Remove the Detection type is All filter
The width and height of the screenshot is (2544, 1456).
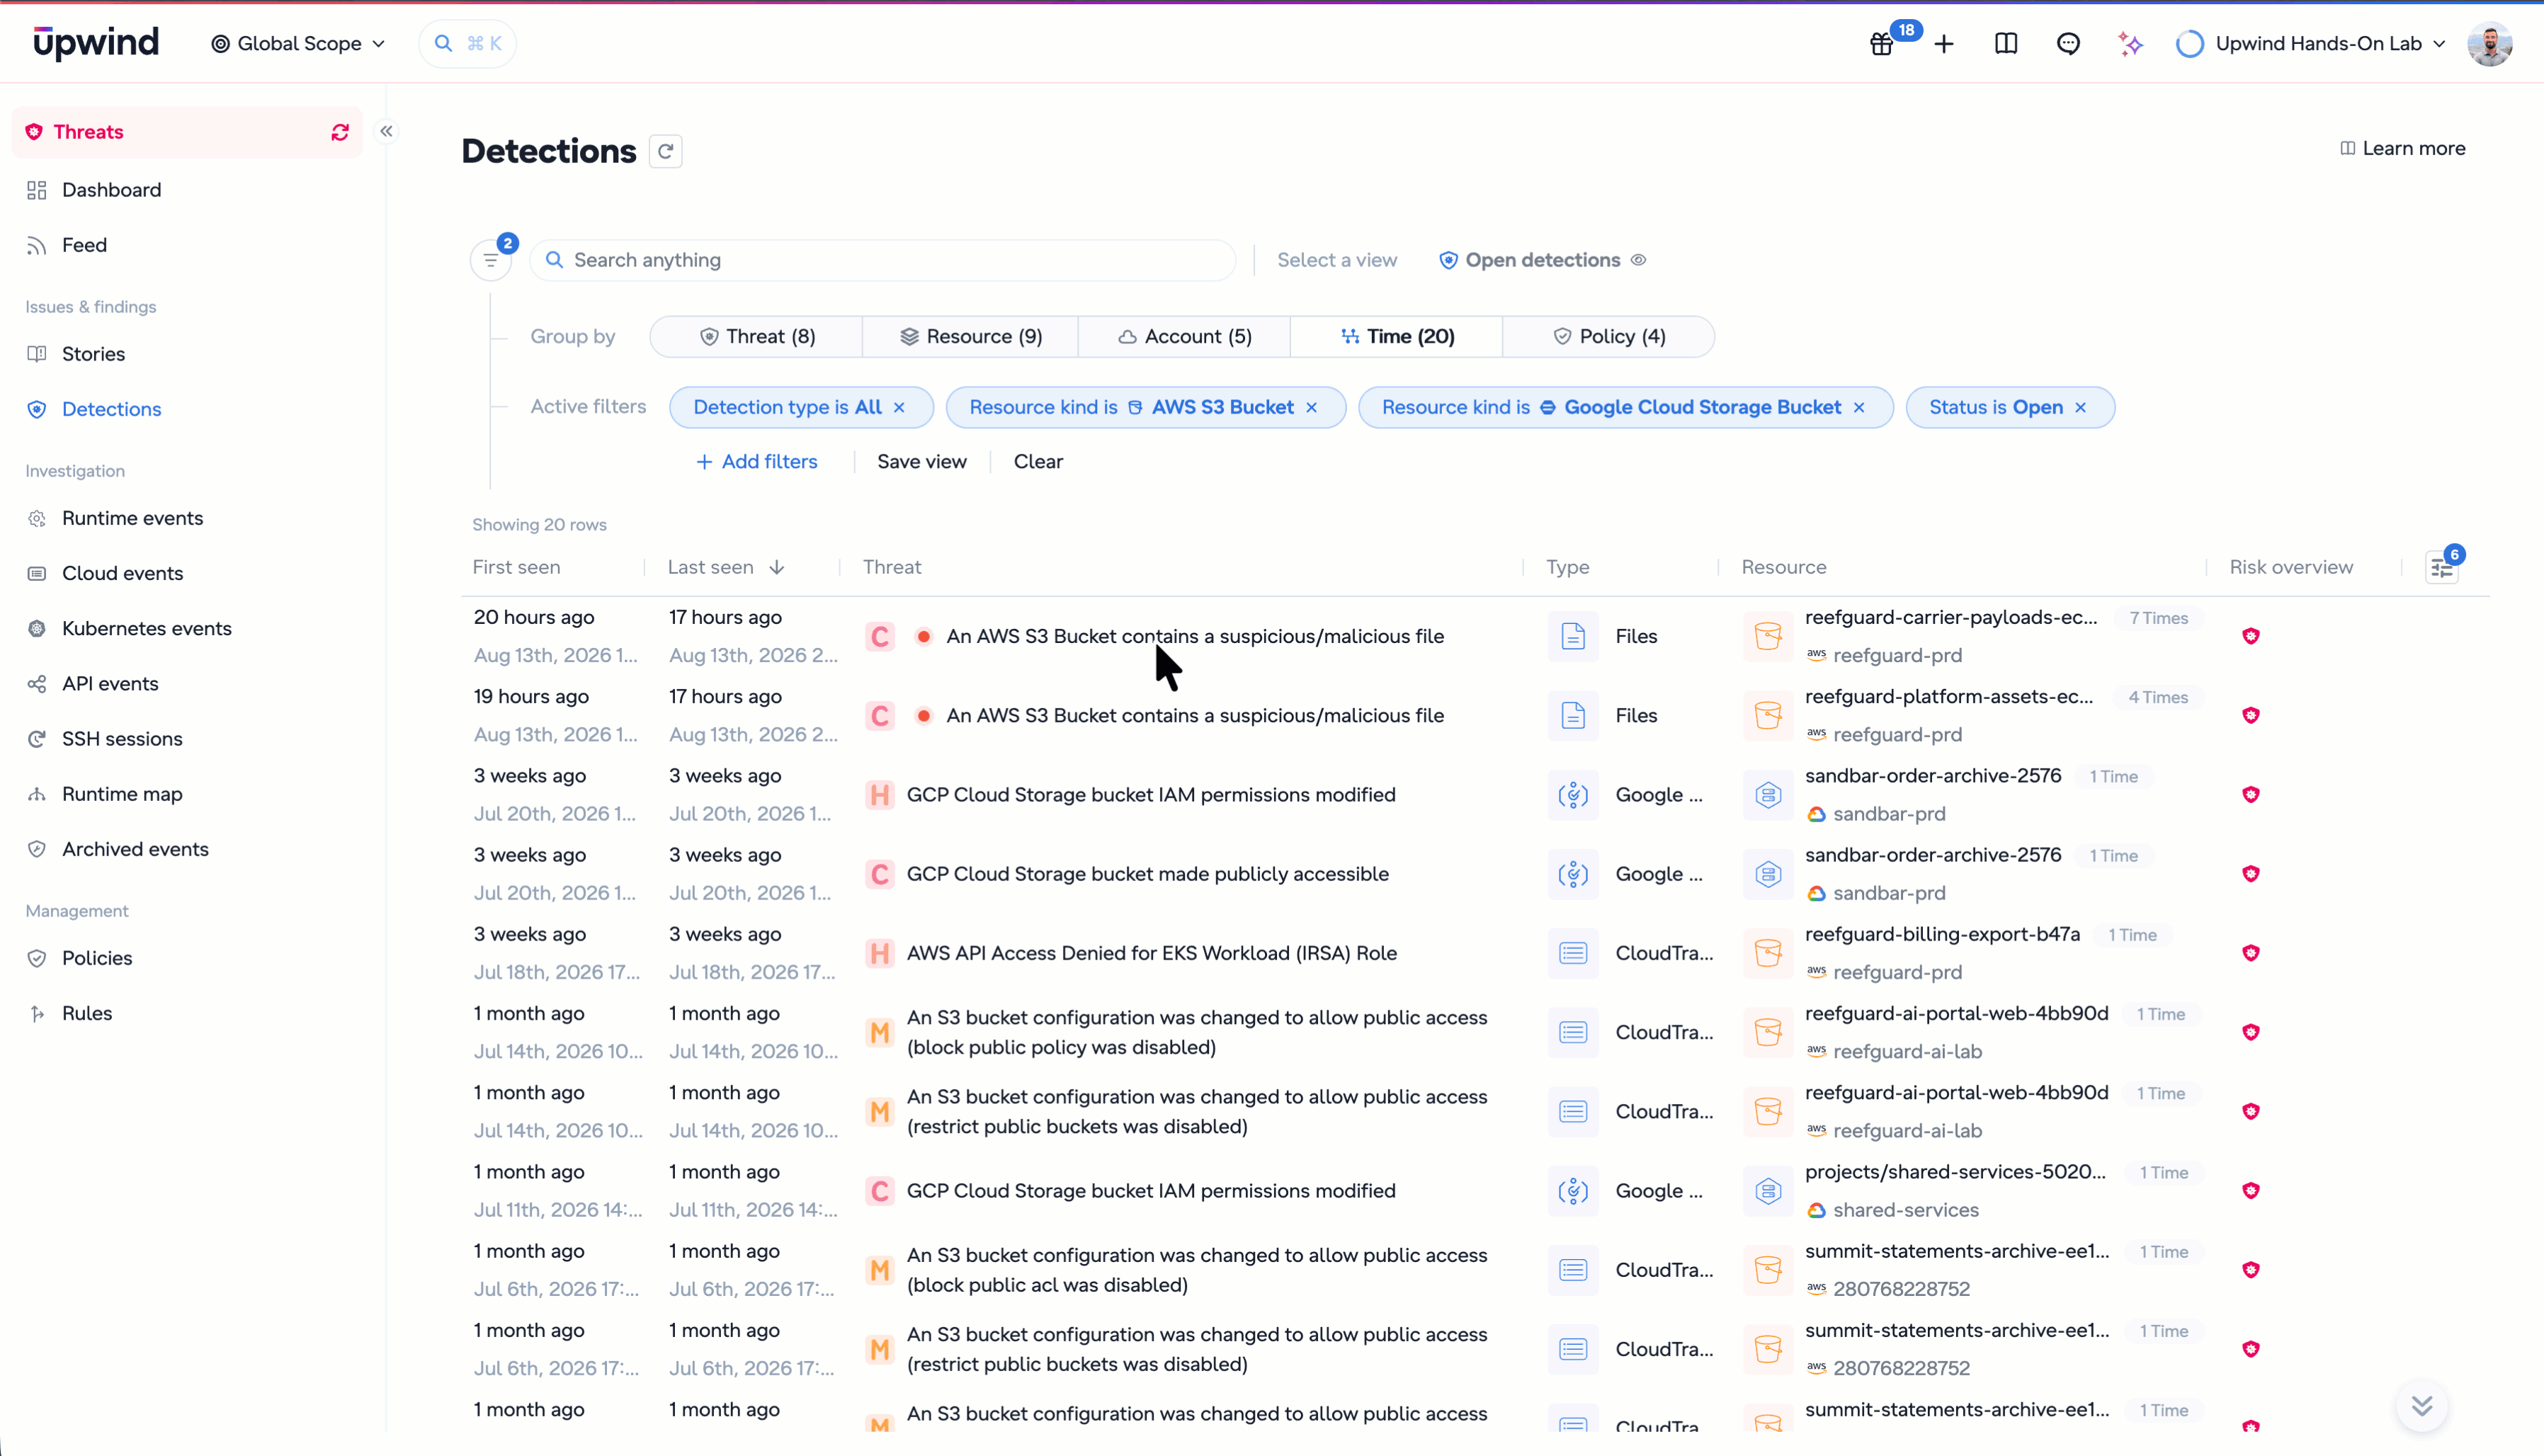pyautogui.click(x=899, y=407)
